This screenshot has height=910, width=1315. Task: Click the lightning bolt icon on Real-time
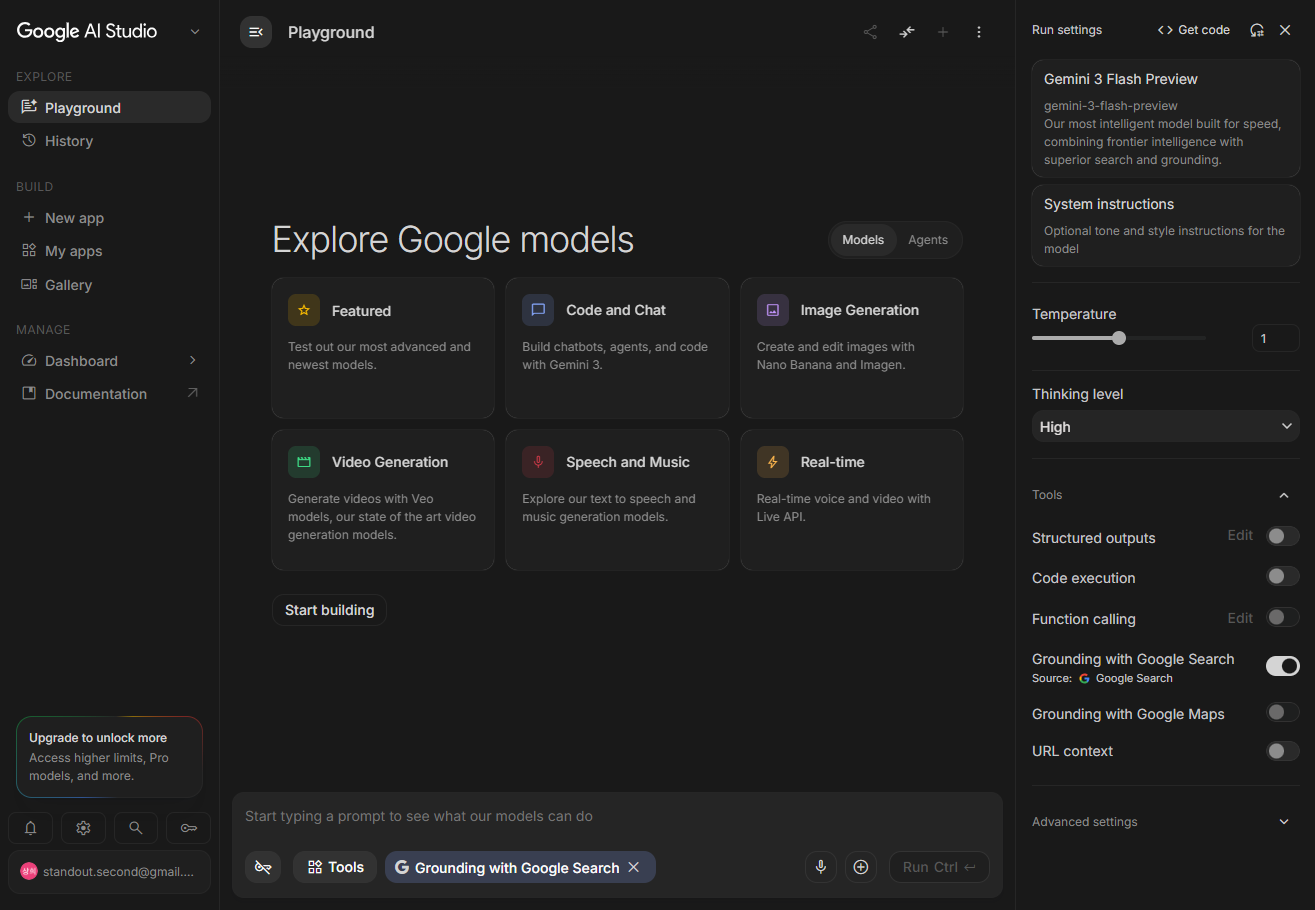(x=773, y=462)
